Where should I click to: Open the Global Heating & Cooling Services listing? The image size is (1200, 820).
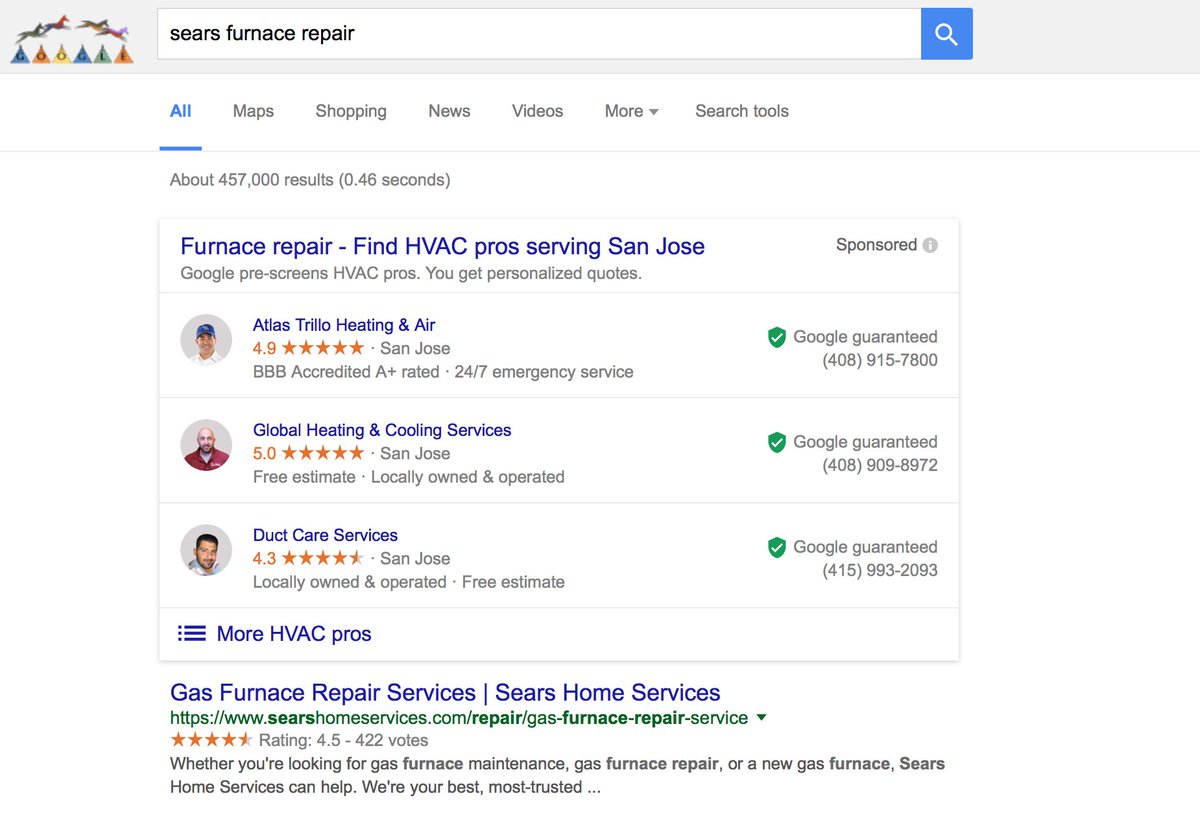(x=382, y=429)
